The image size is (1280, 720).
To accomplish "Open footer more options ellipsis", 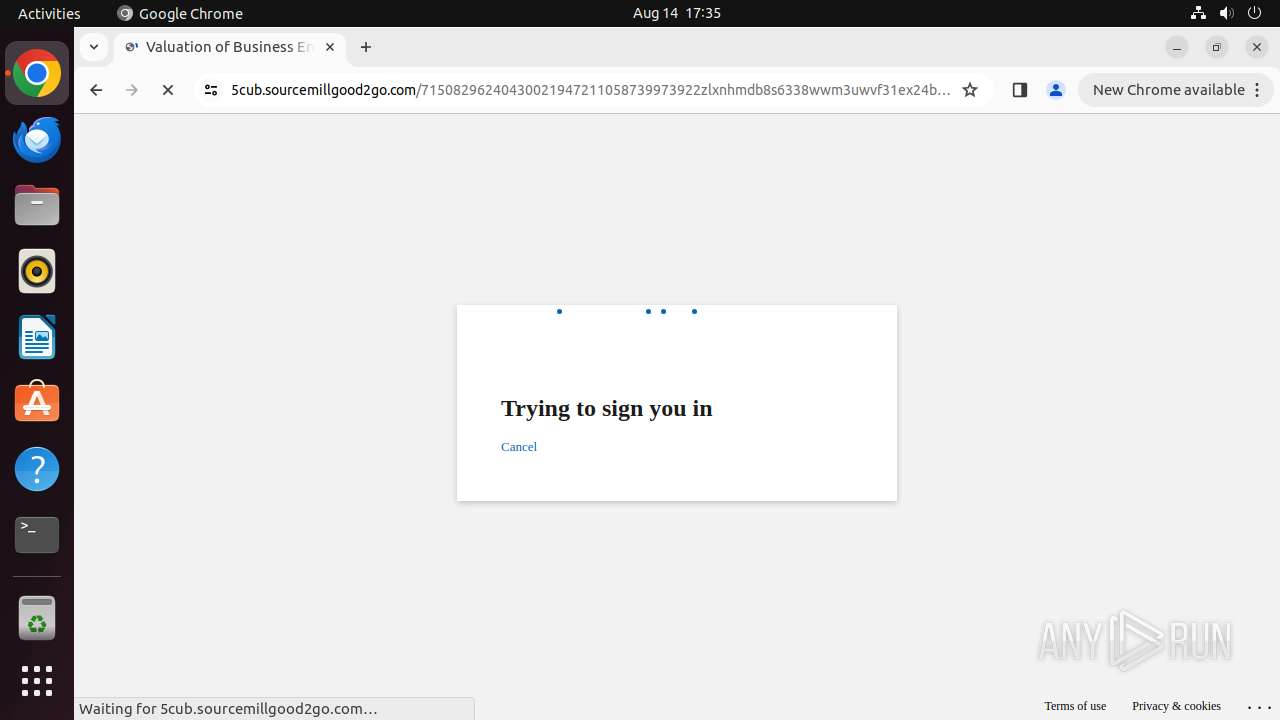I will point(1259,706).
